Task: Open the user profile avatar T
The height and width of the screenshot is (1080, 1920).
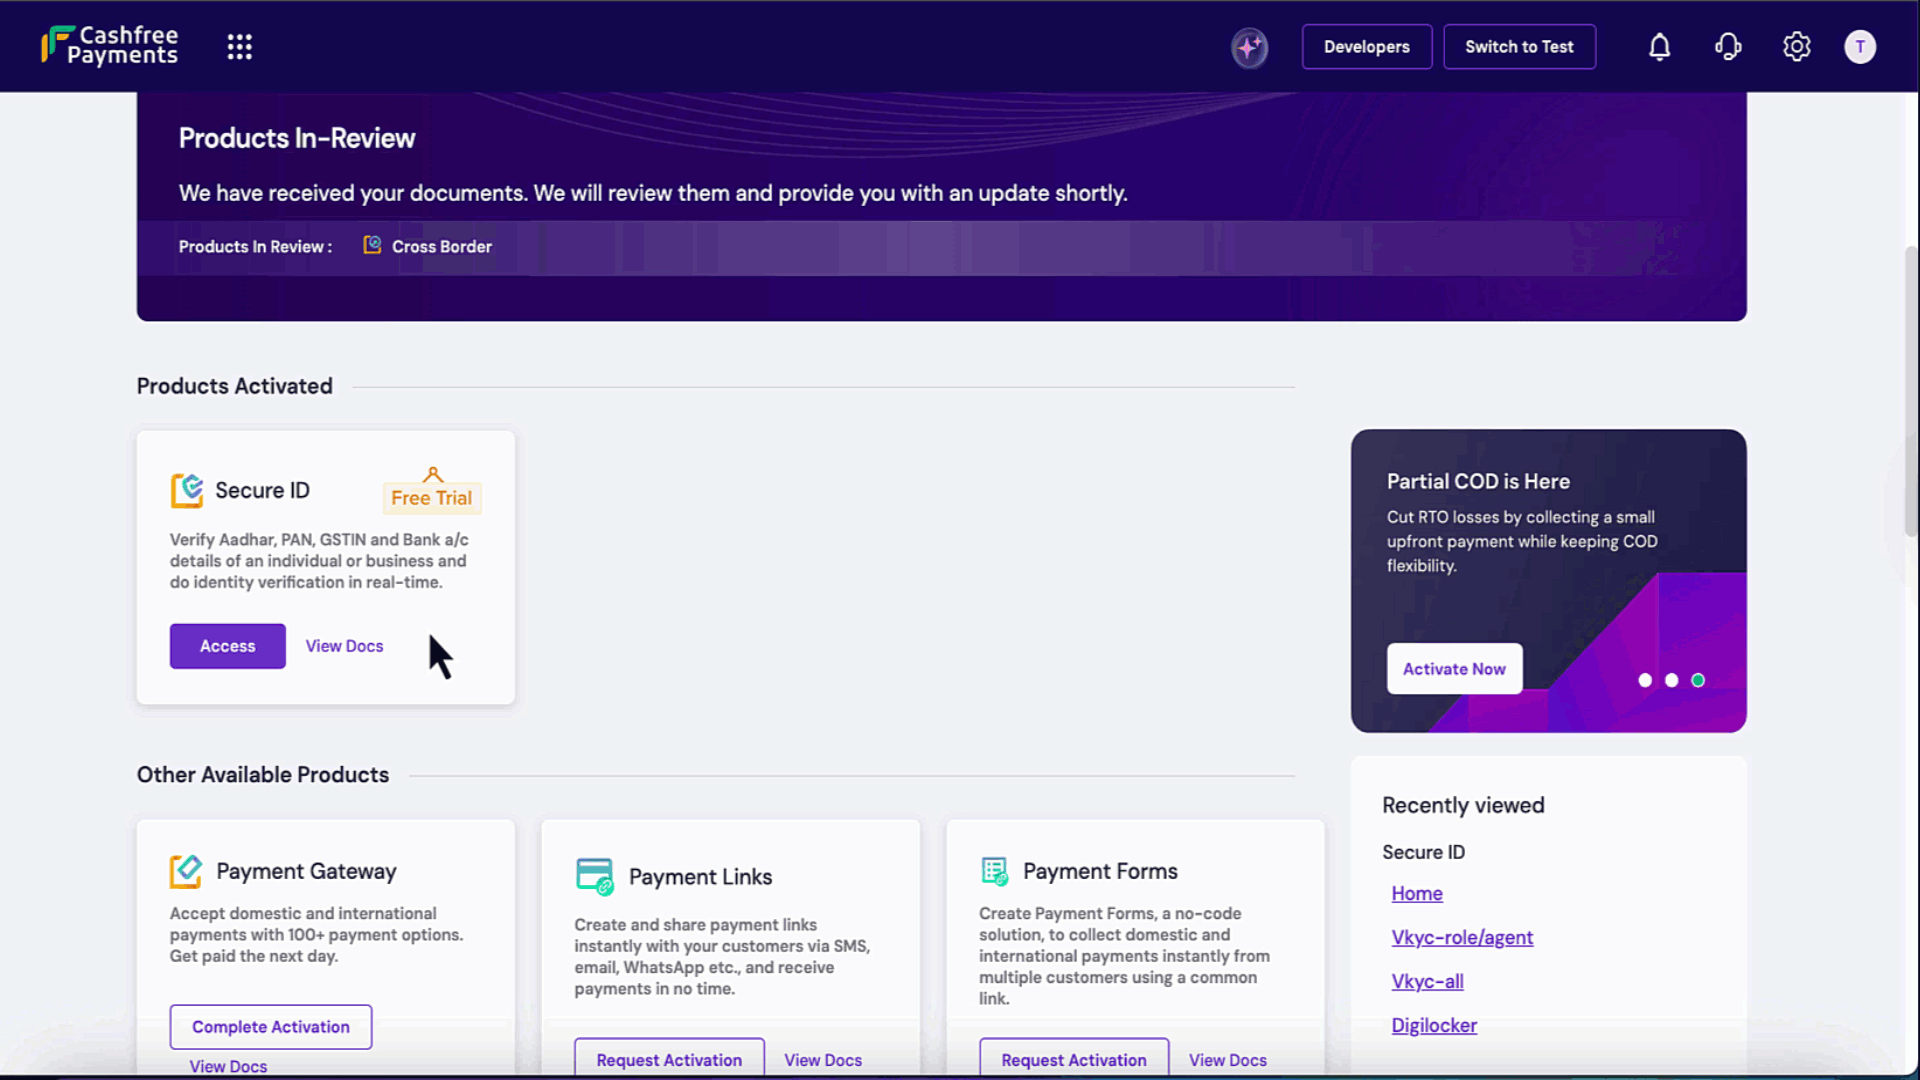Action: click(x=1859, y=47)
